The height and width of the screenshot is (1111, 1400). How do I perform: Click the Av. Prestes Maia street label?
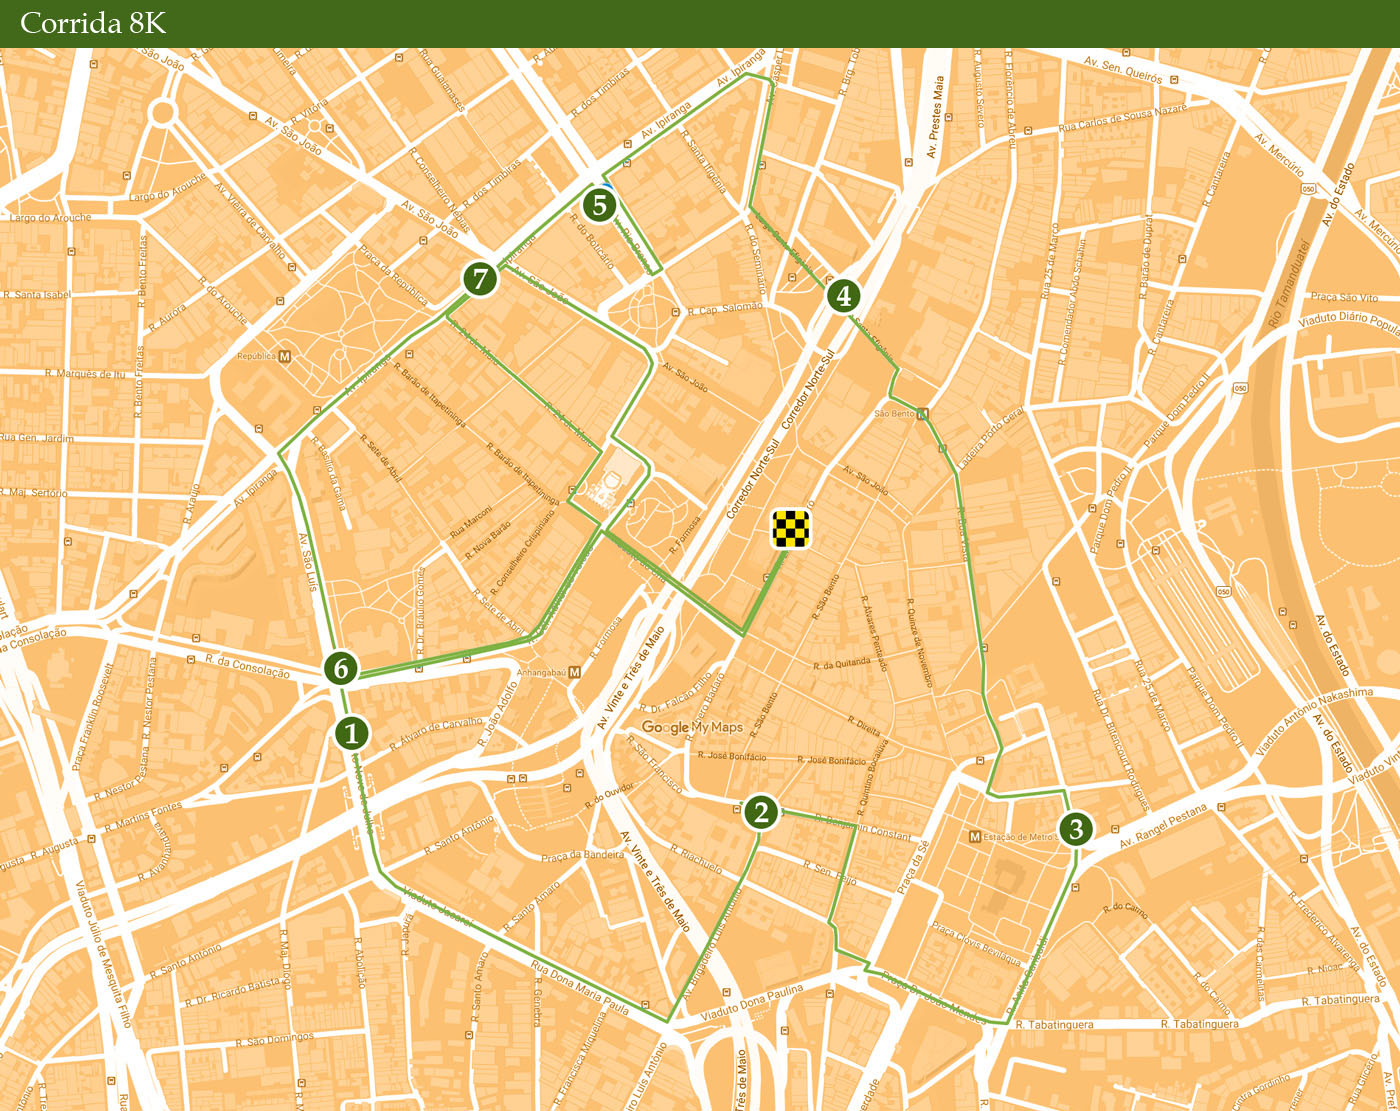click(935, 118)
